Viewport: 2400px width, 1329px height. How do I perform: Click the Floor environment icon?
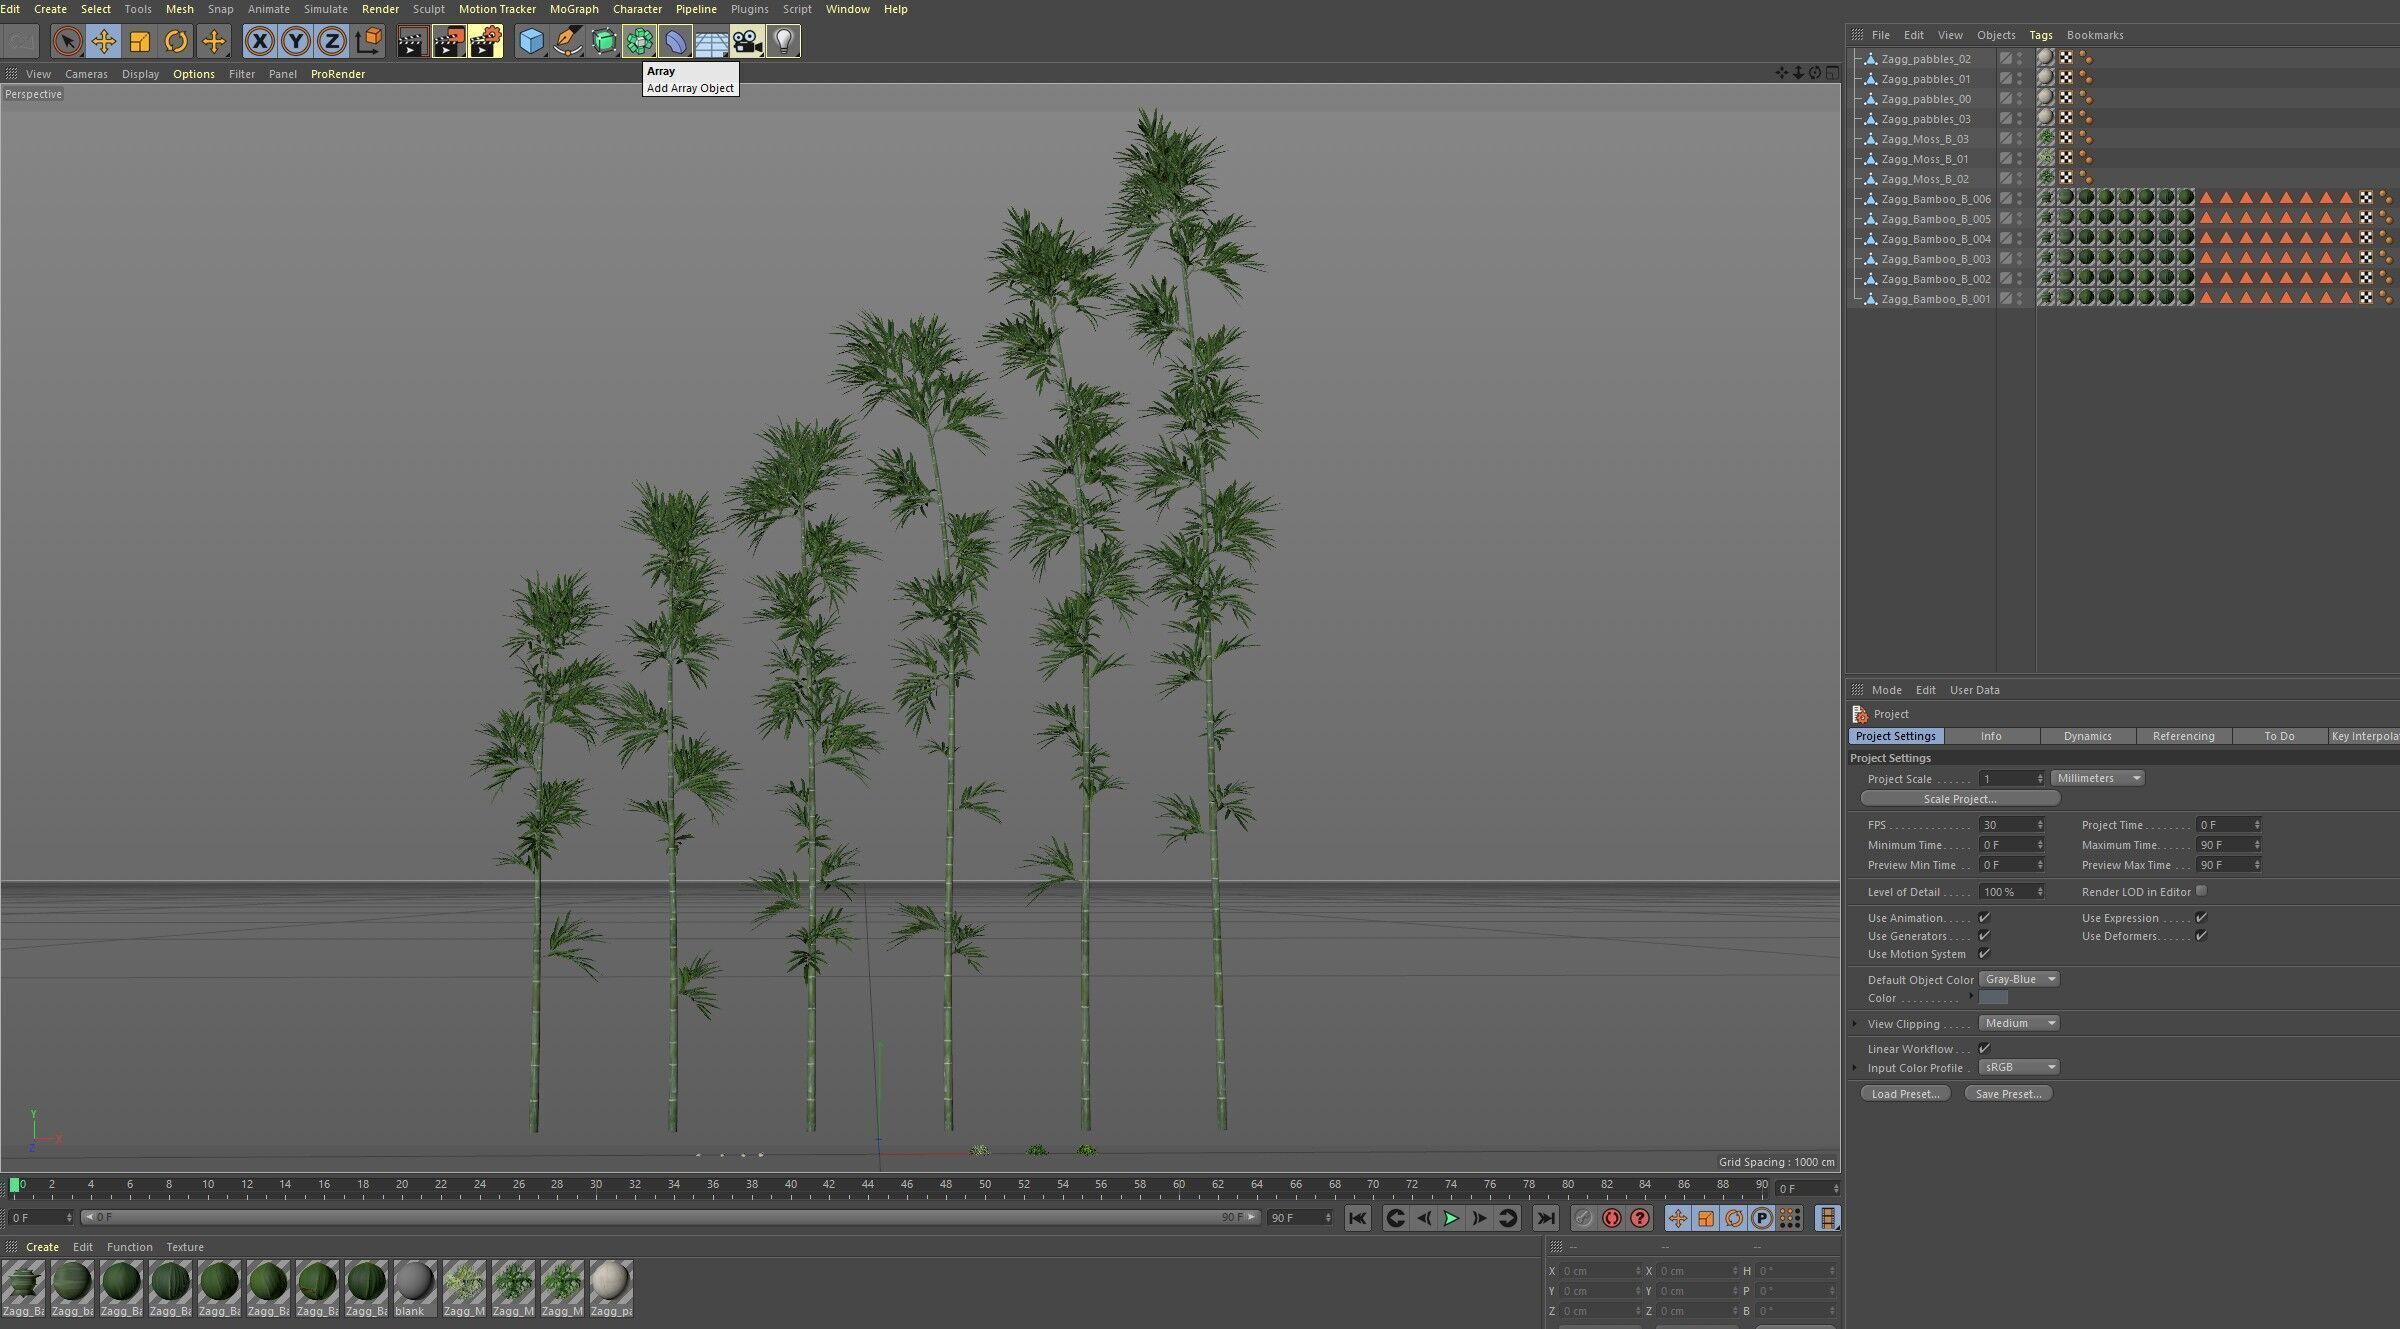click(x=712, y=41)
